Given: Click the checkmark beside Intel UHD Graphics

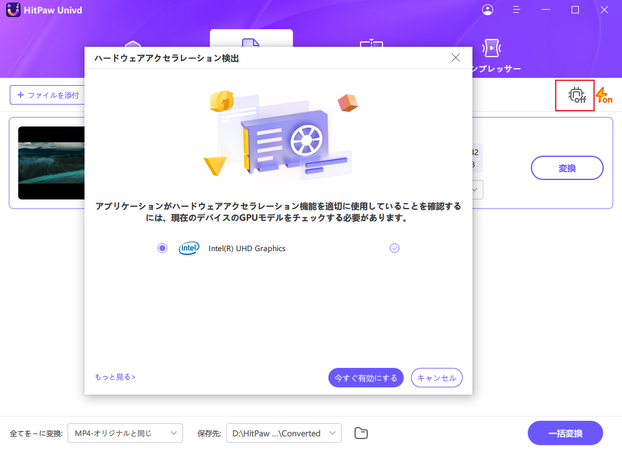Looking at the screenshot, I should tap(394, 248).
